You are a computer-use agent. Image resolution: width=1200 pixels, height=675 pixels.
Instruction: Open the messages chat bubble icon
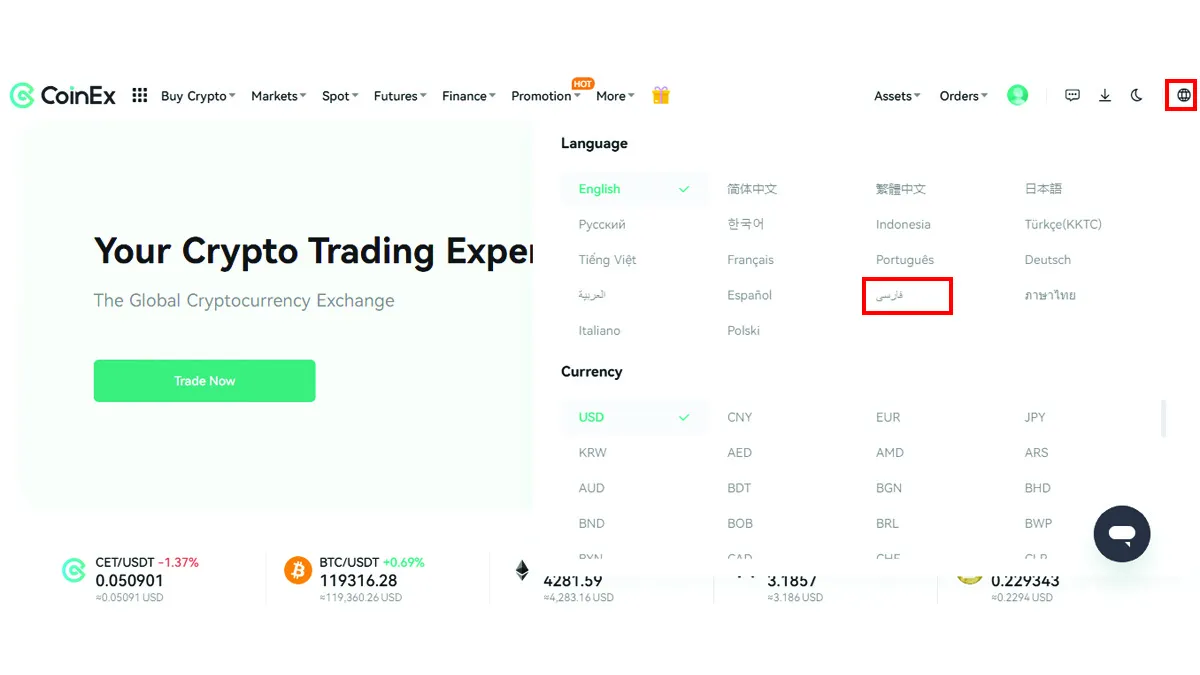tap(1072, 96)
